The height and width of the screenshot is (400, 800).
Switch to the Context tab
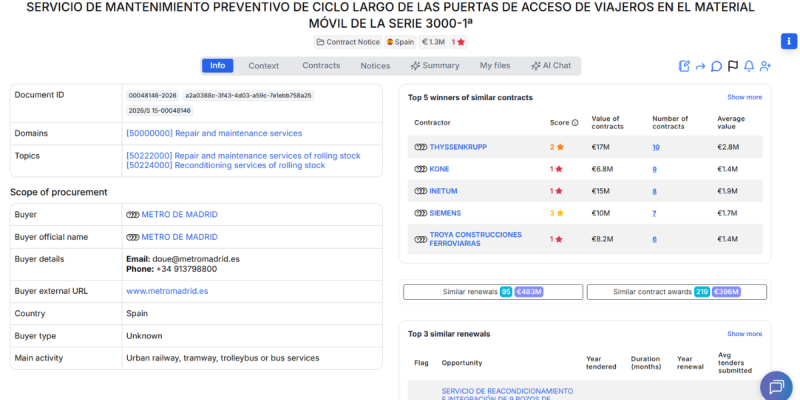pyautogui.click(x=264, y=66)
